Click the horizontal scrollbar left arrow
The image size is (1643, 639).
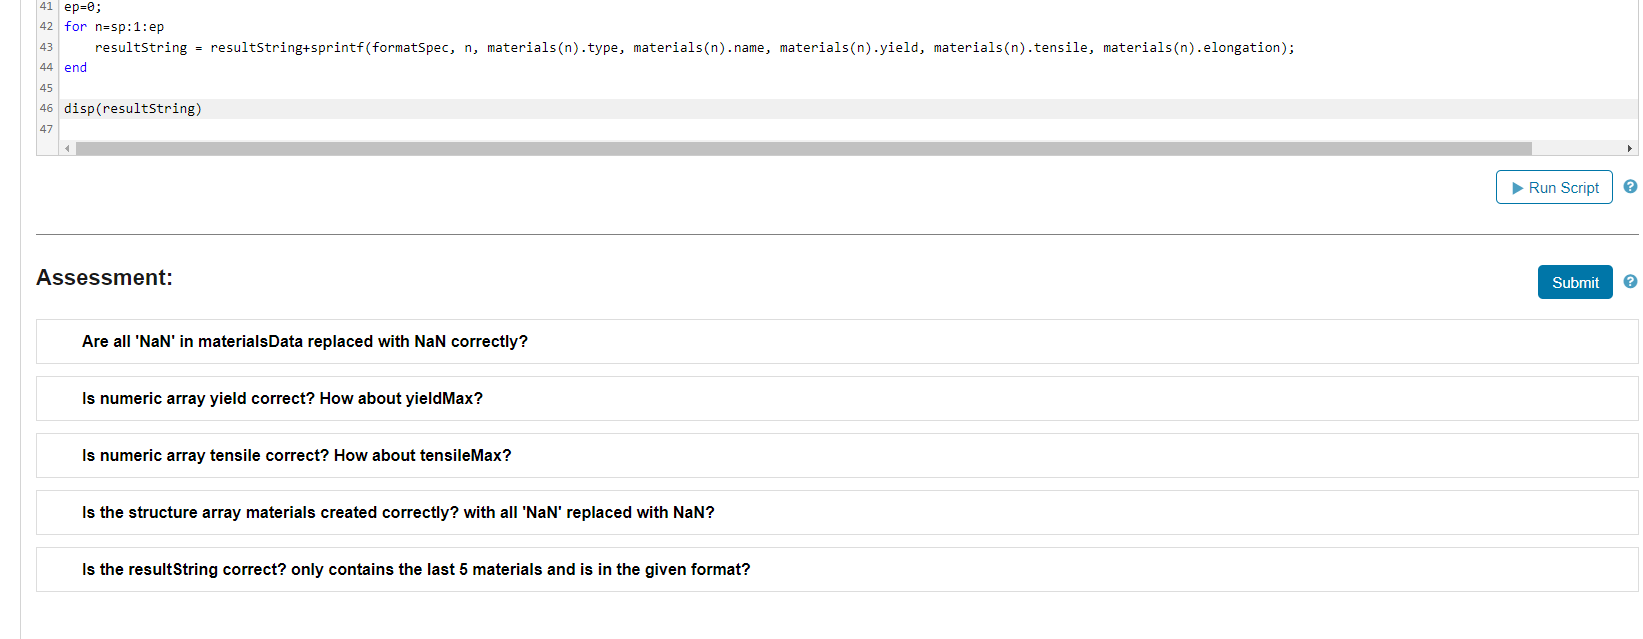click(x=67, y=148)
